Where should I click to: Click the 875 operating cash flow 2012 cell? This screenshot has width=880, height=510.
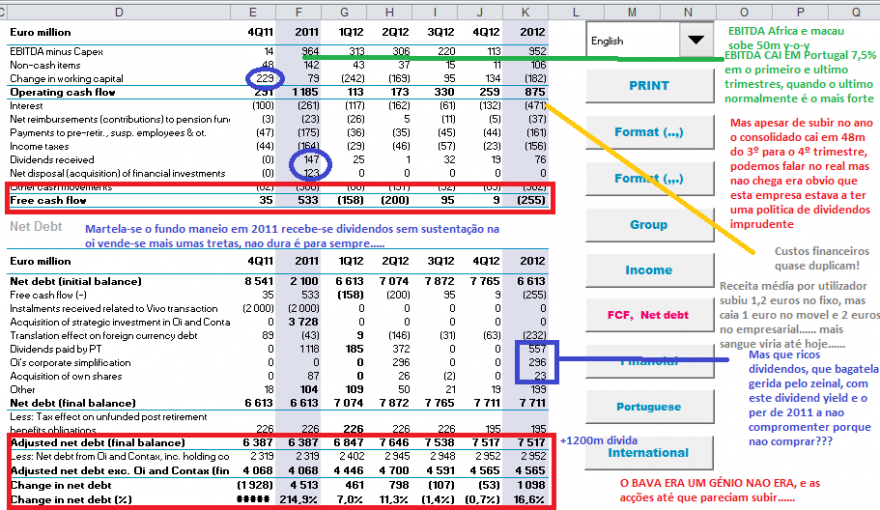pos(534,92)
